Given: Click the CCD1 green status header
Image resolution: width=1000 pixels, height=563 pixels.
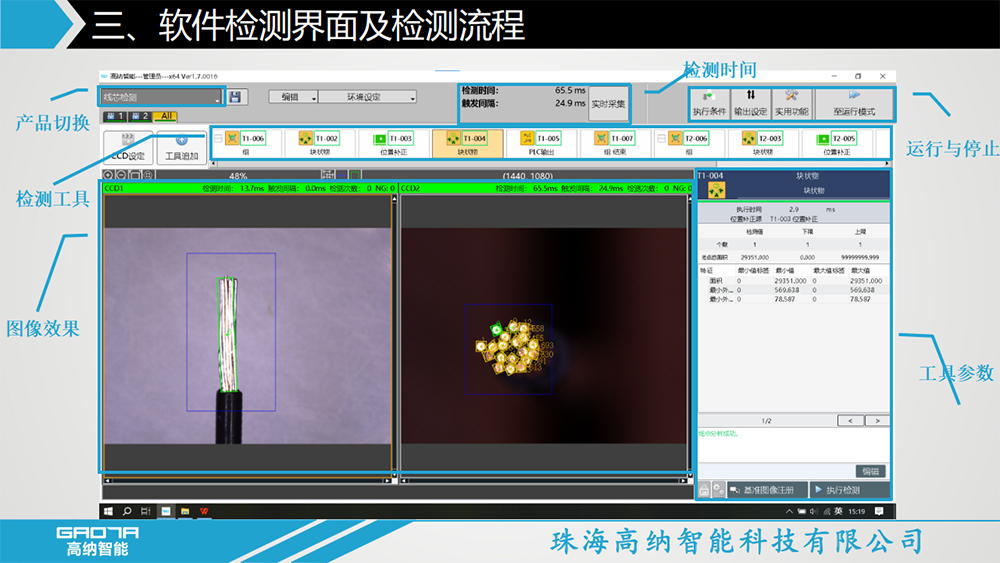Looking at the screenshot, I should 249,188.
